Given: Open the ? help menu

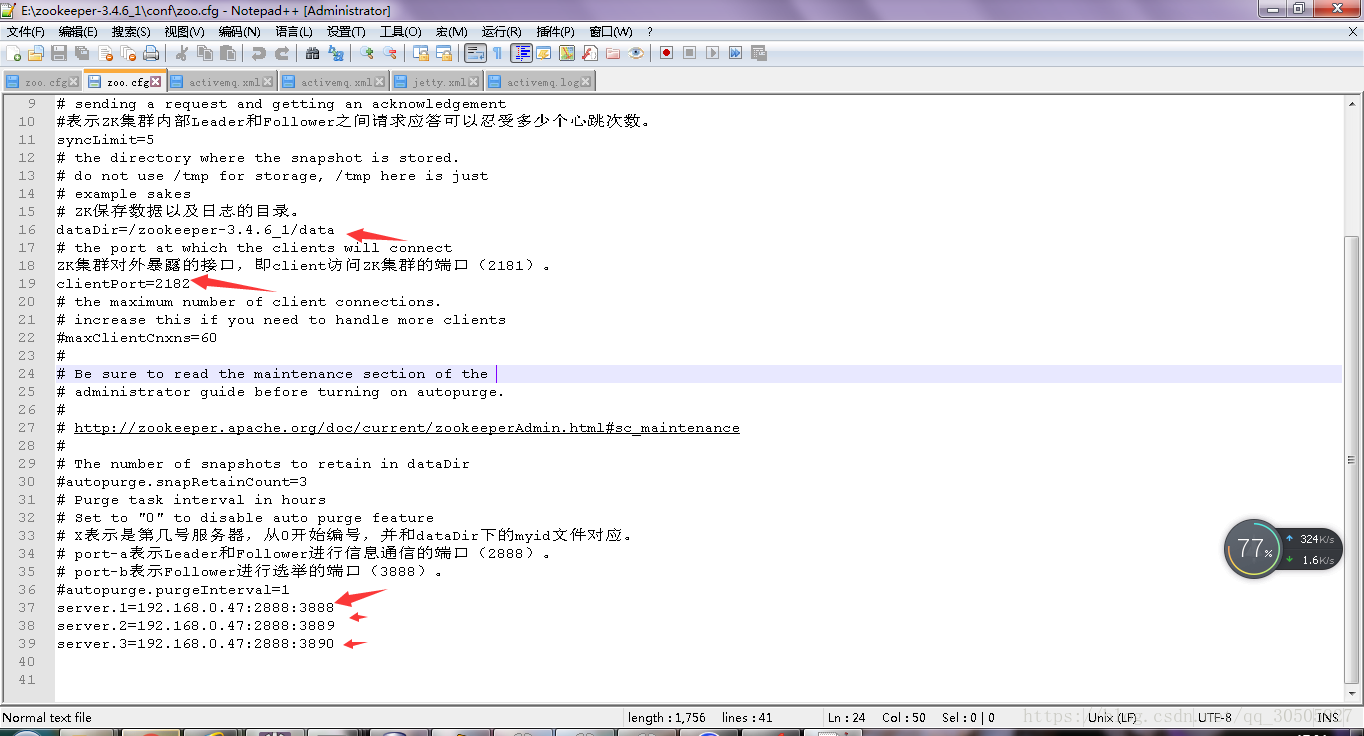Looking at the screenshot, I should pos(649,32).
